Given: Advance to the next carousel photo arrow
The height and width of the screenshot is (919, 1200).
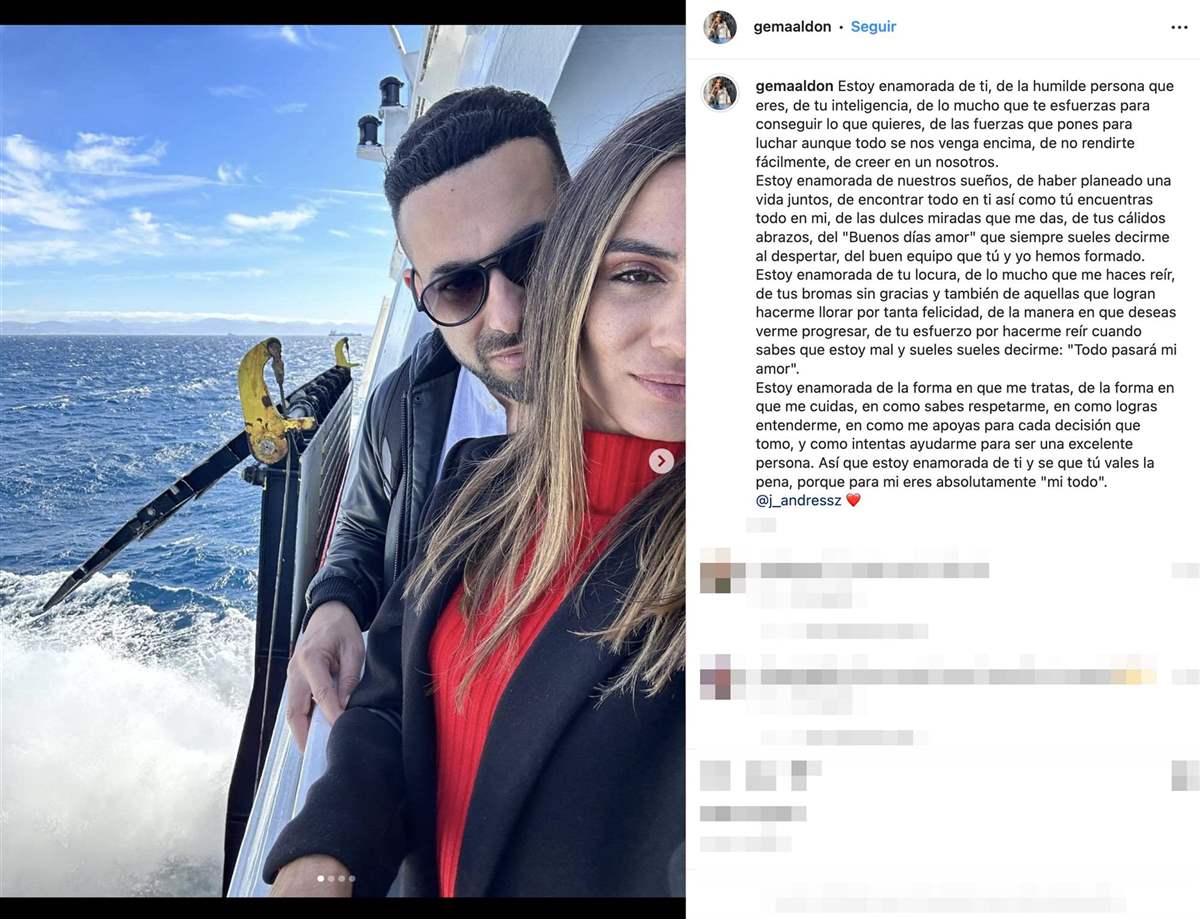Looking at the screenshot, I should coord(661,461).
